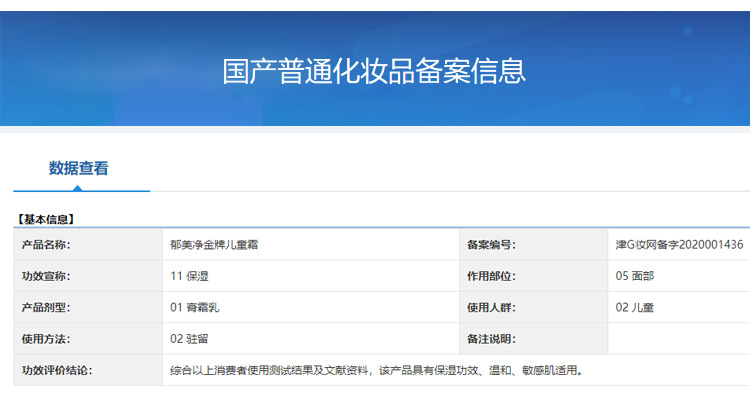The height and width of the screenshot is (419, 750).
Task: Click the 使用人群 label cell
Action: [534, 308]
